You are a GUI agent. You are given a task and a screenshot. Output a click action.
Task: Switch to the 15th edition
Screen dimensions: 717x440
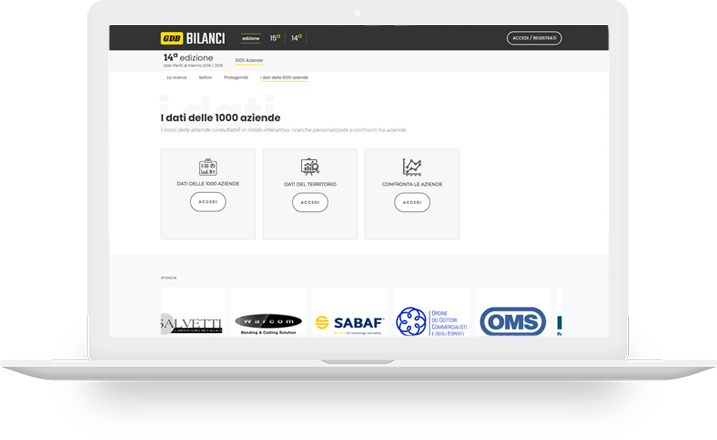pos(275,38)
